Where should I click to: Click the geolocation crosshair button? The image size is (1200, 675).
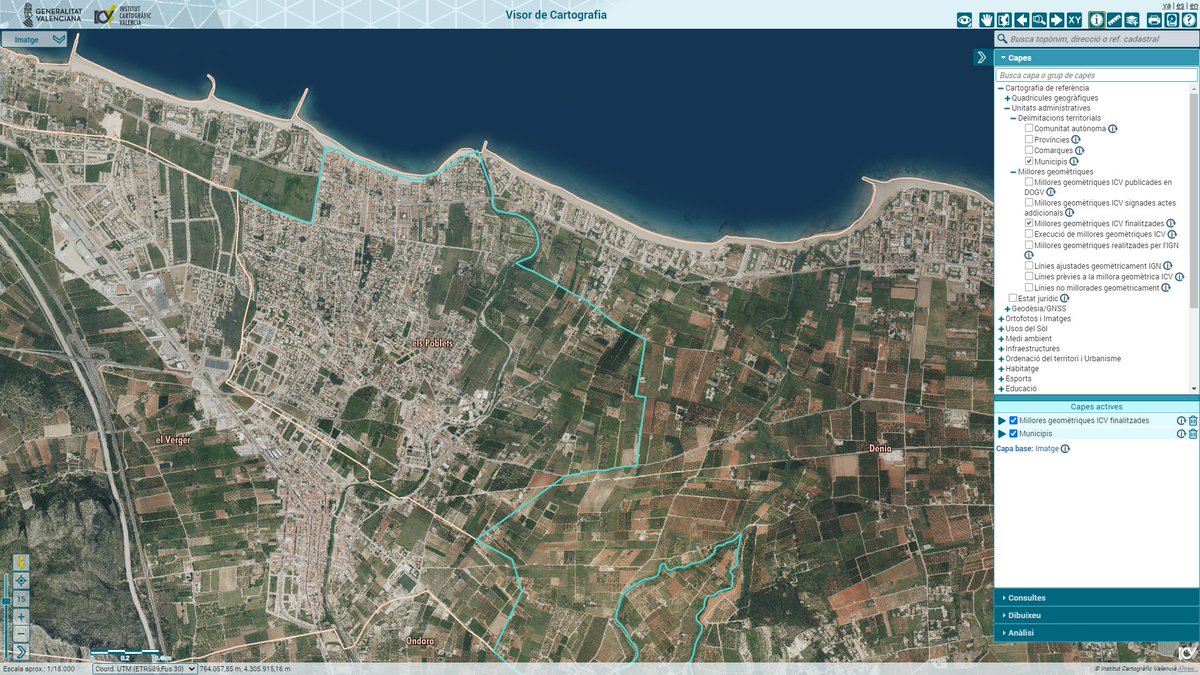coord(21,580)
